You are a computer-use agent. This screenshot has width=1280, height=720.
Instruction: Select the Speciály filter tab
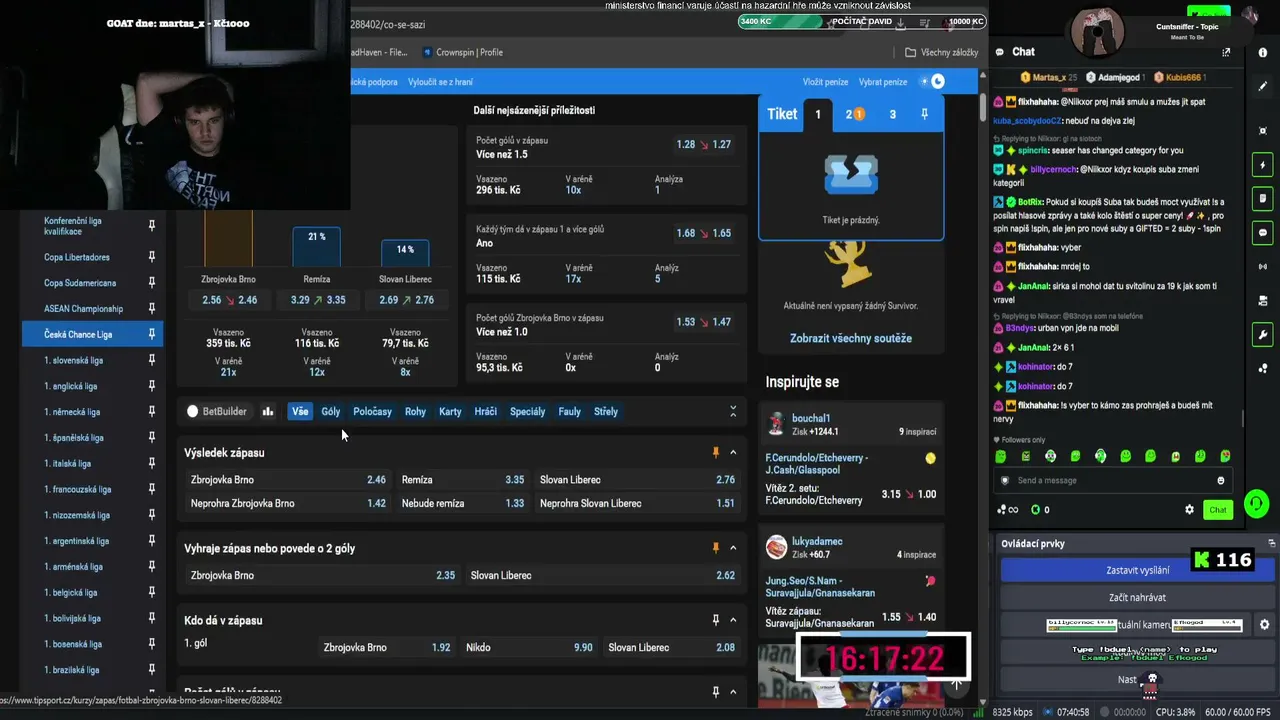pos(528,411)
